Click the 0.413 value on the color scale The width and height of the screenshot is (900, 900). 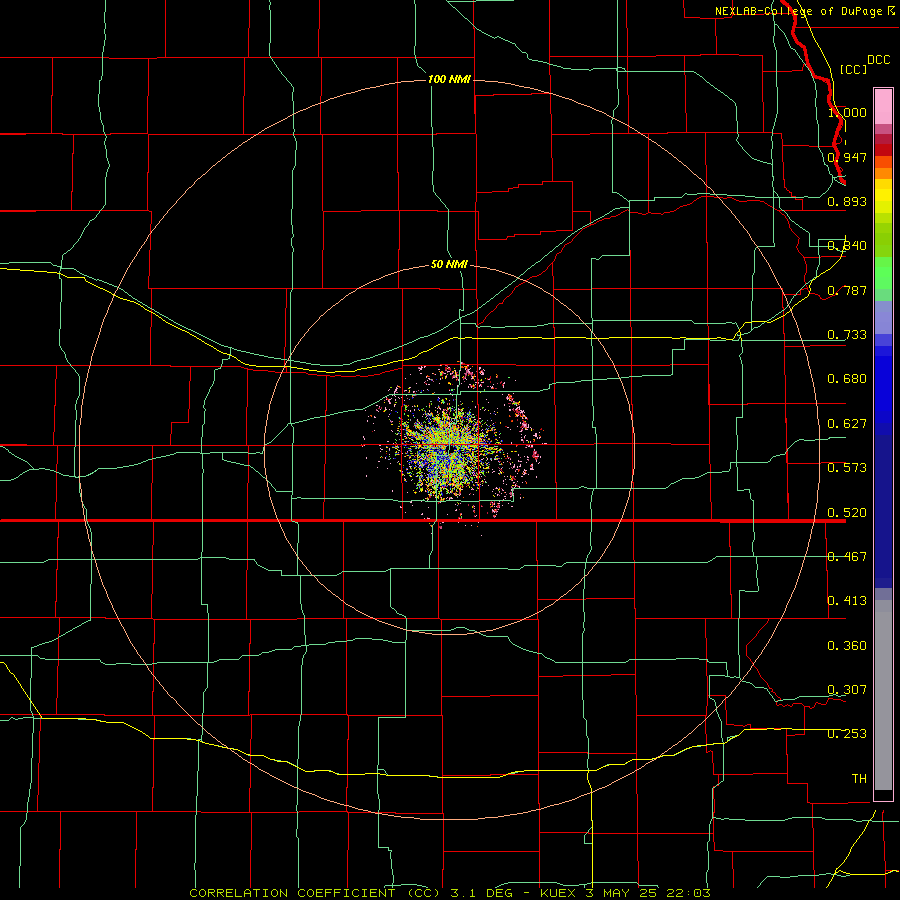pyautogui.click(x=847, y=601)
